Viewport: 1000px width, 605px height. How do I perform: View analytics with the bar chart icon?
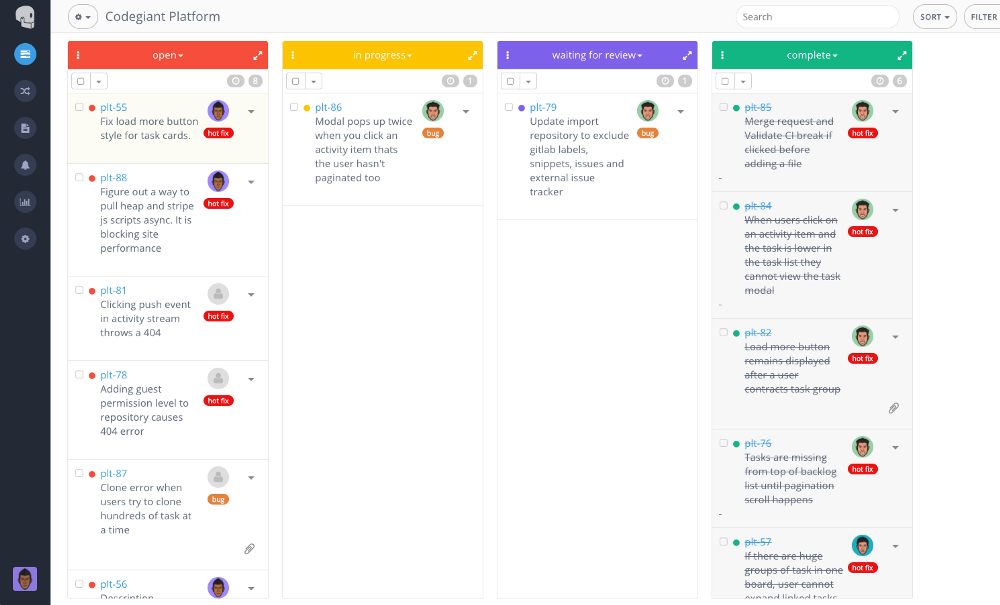24,202
